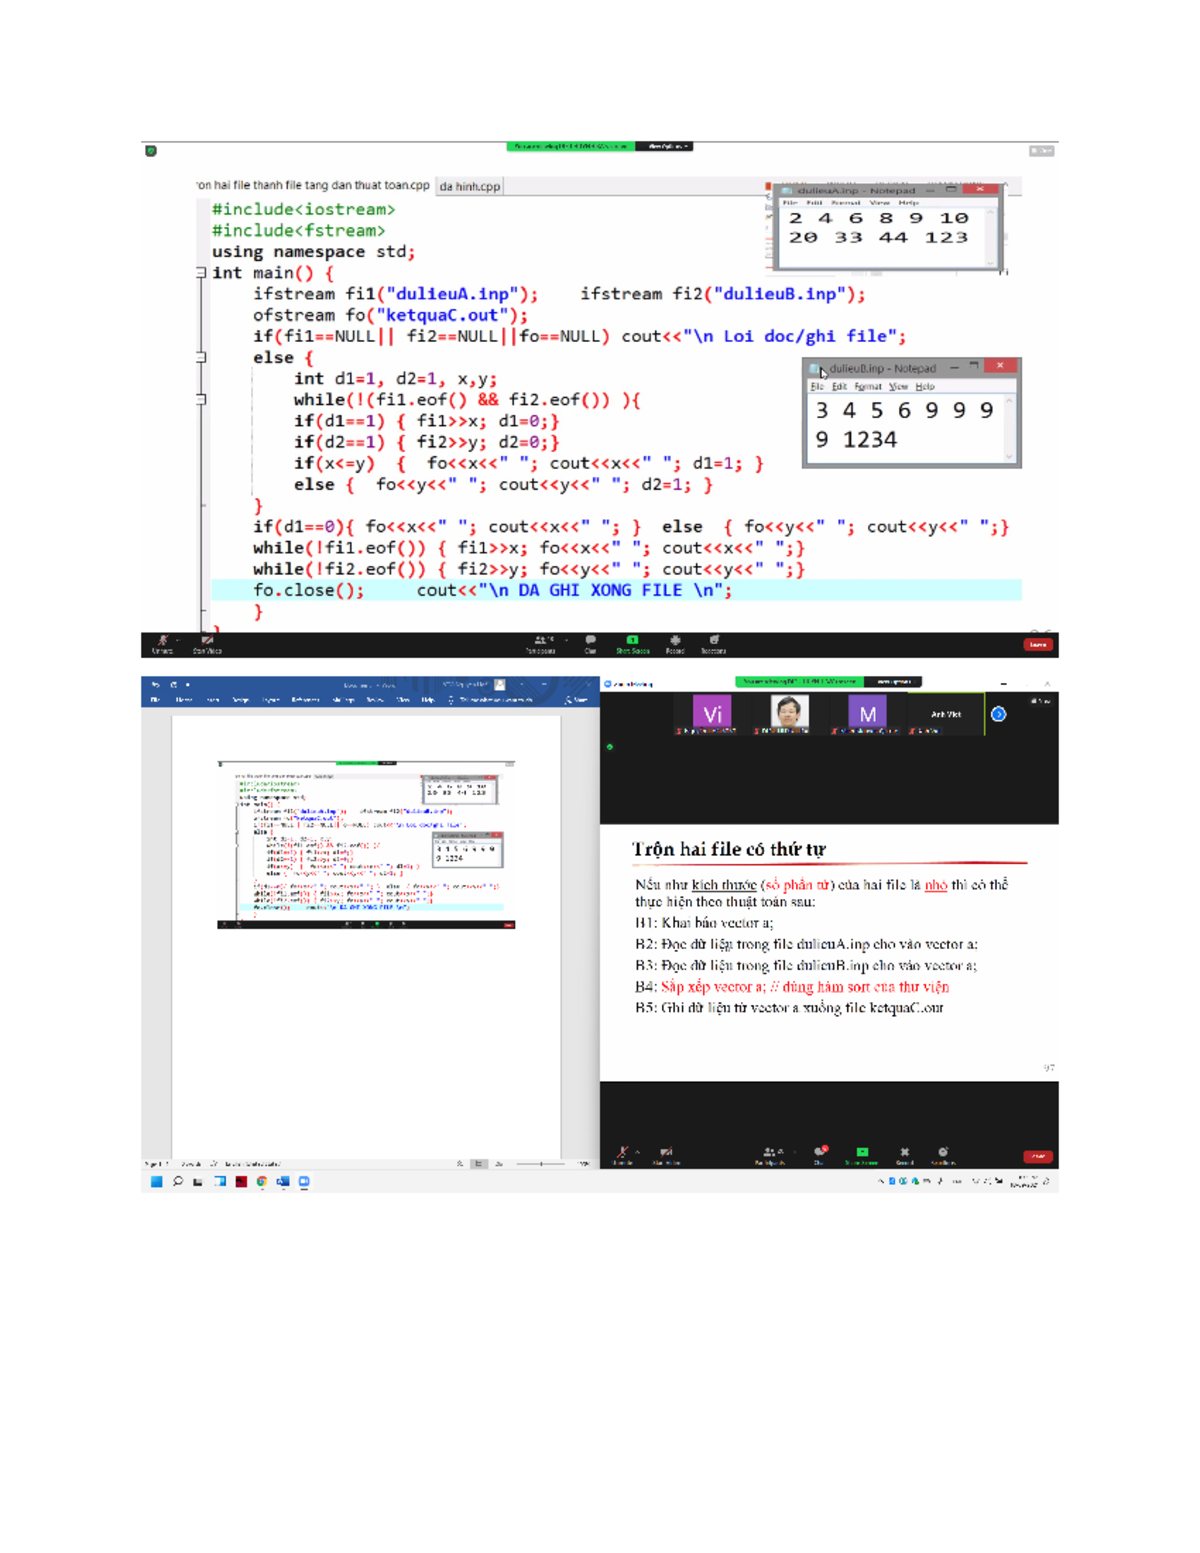This screenshot has width=1200, height=1553.
Task: Click Share Screen in Zoom
Action: pyautogui.click(x=633, y=642)
